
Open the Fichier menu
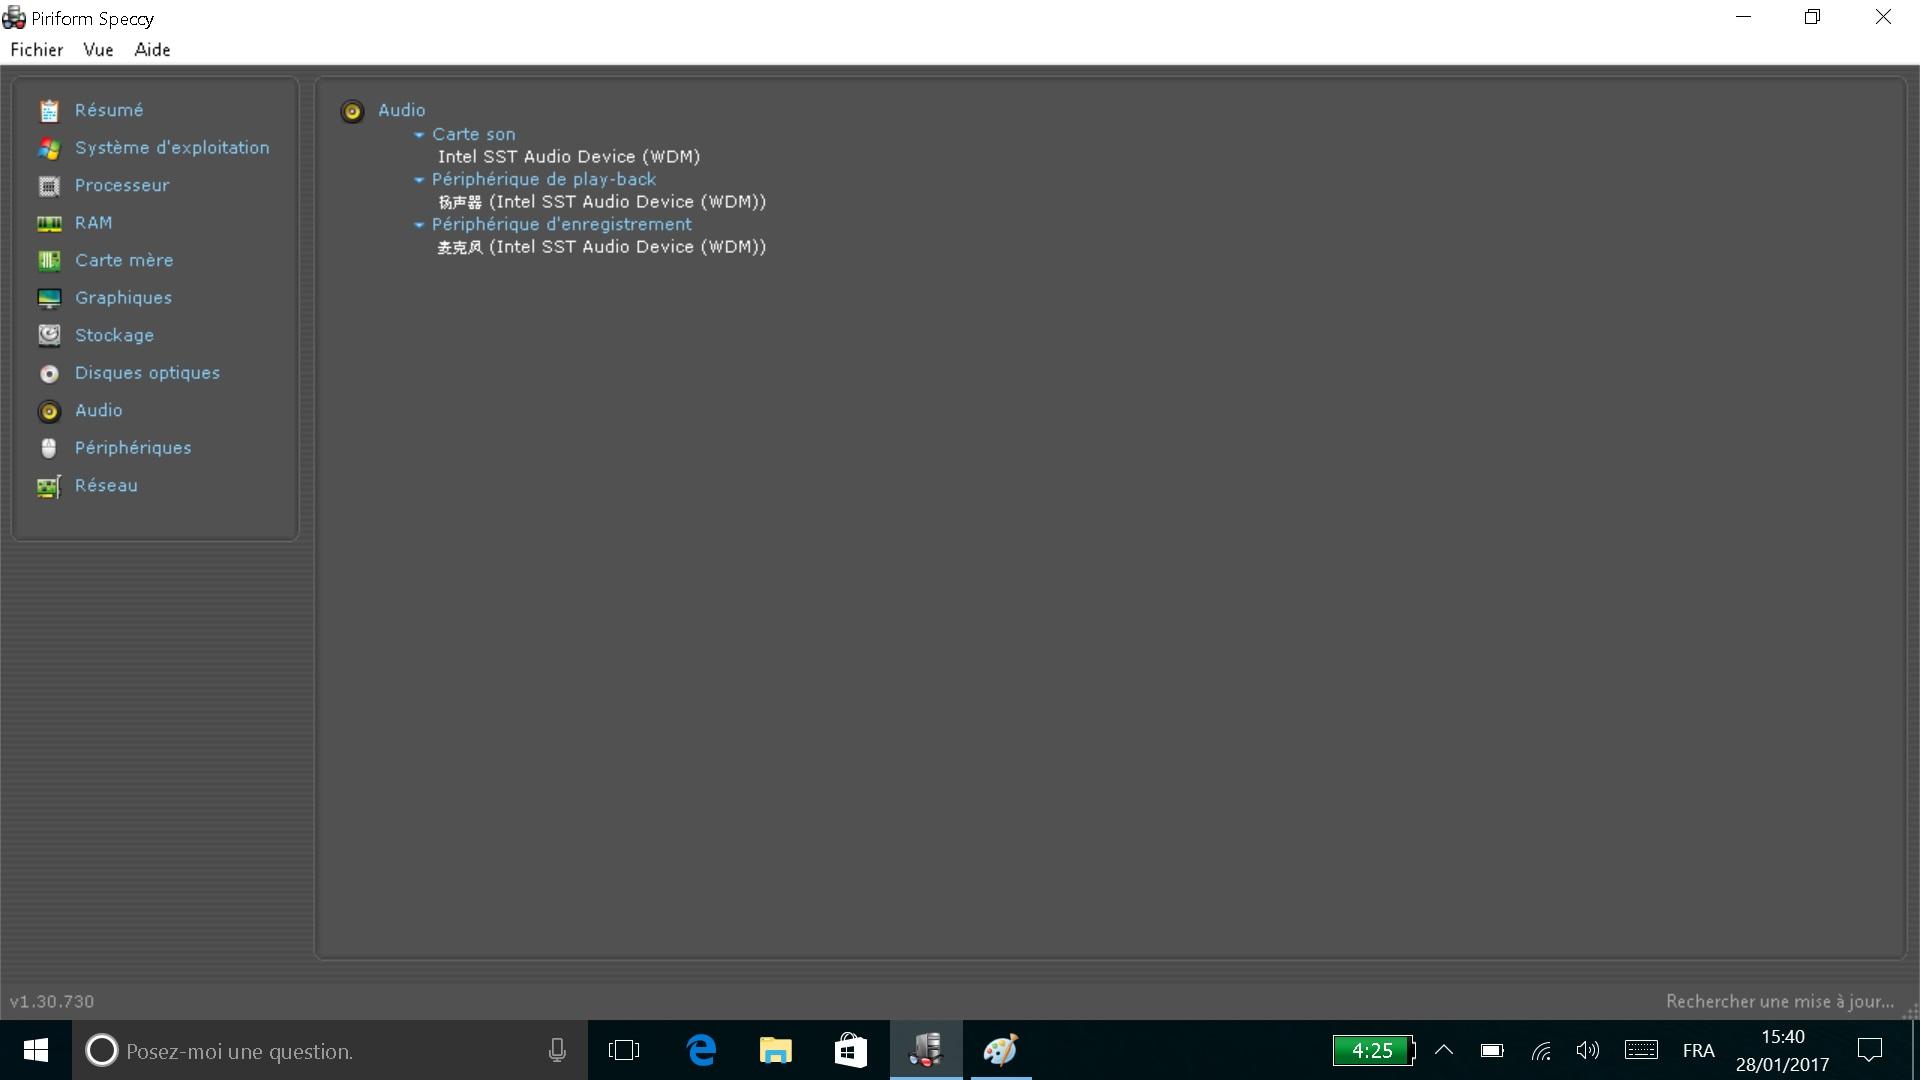coord(37,50)
